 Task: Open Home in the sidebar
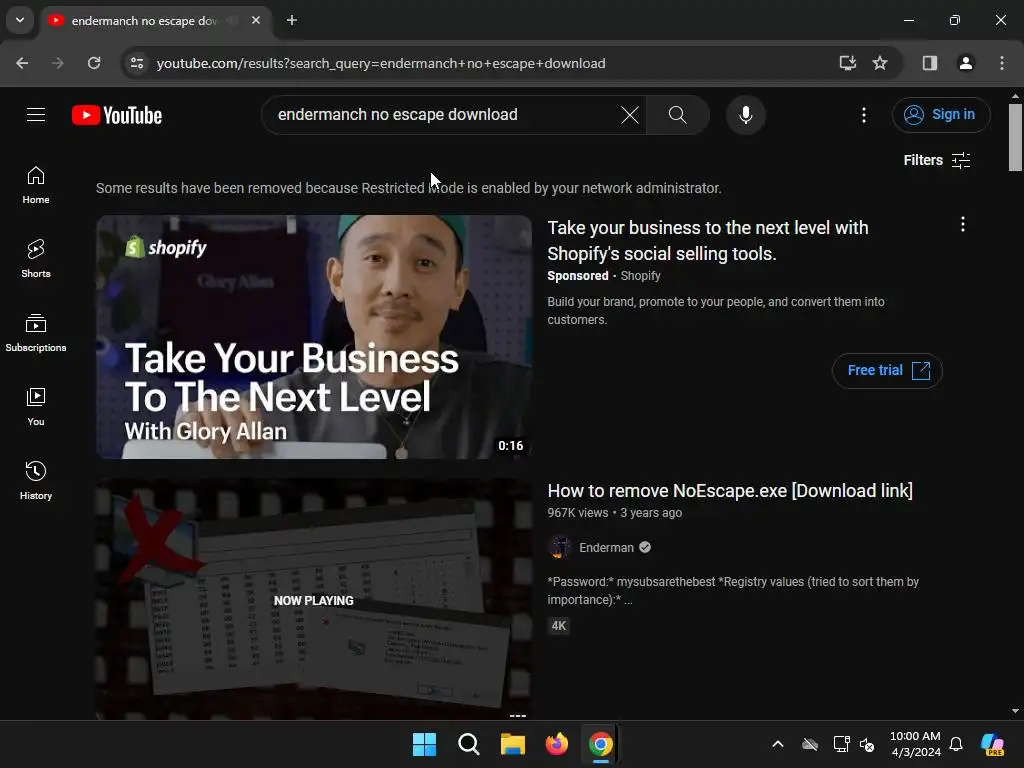36,185
